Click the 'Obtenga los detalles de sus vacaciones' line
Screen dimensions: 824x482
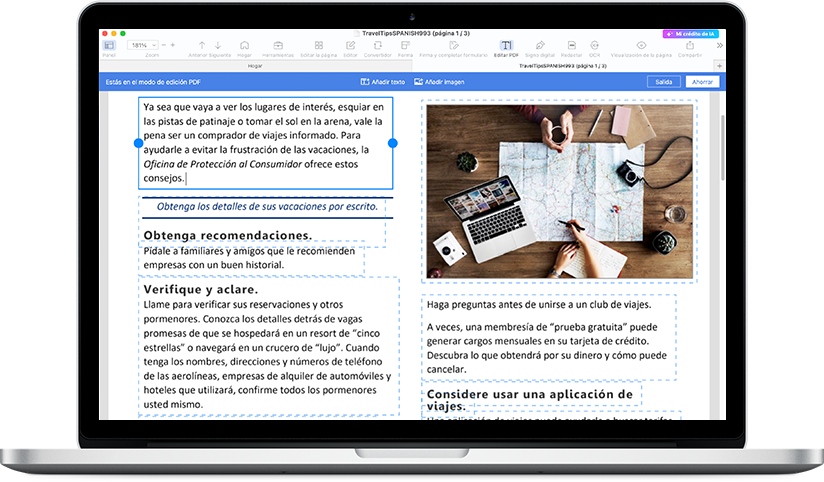[267, 207]
